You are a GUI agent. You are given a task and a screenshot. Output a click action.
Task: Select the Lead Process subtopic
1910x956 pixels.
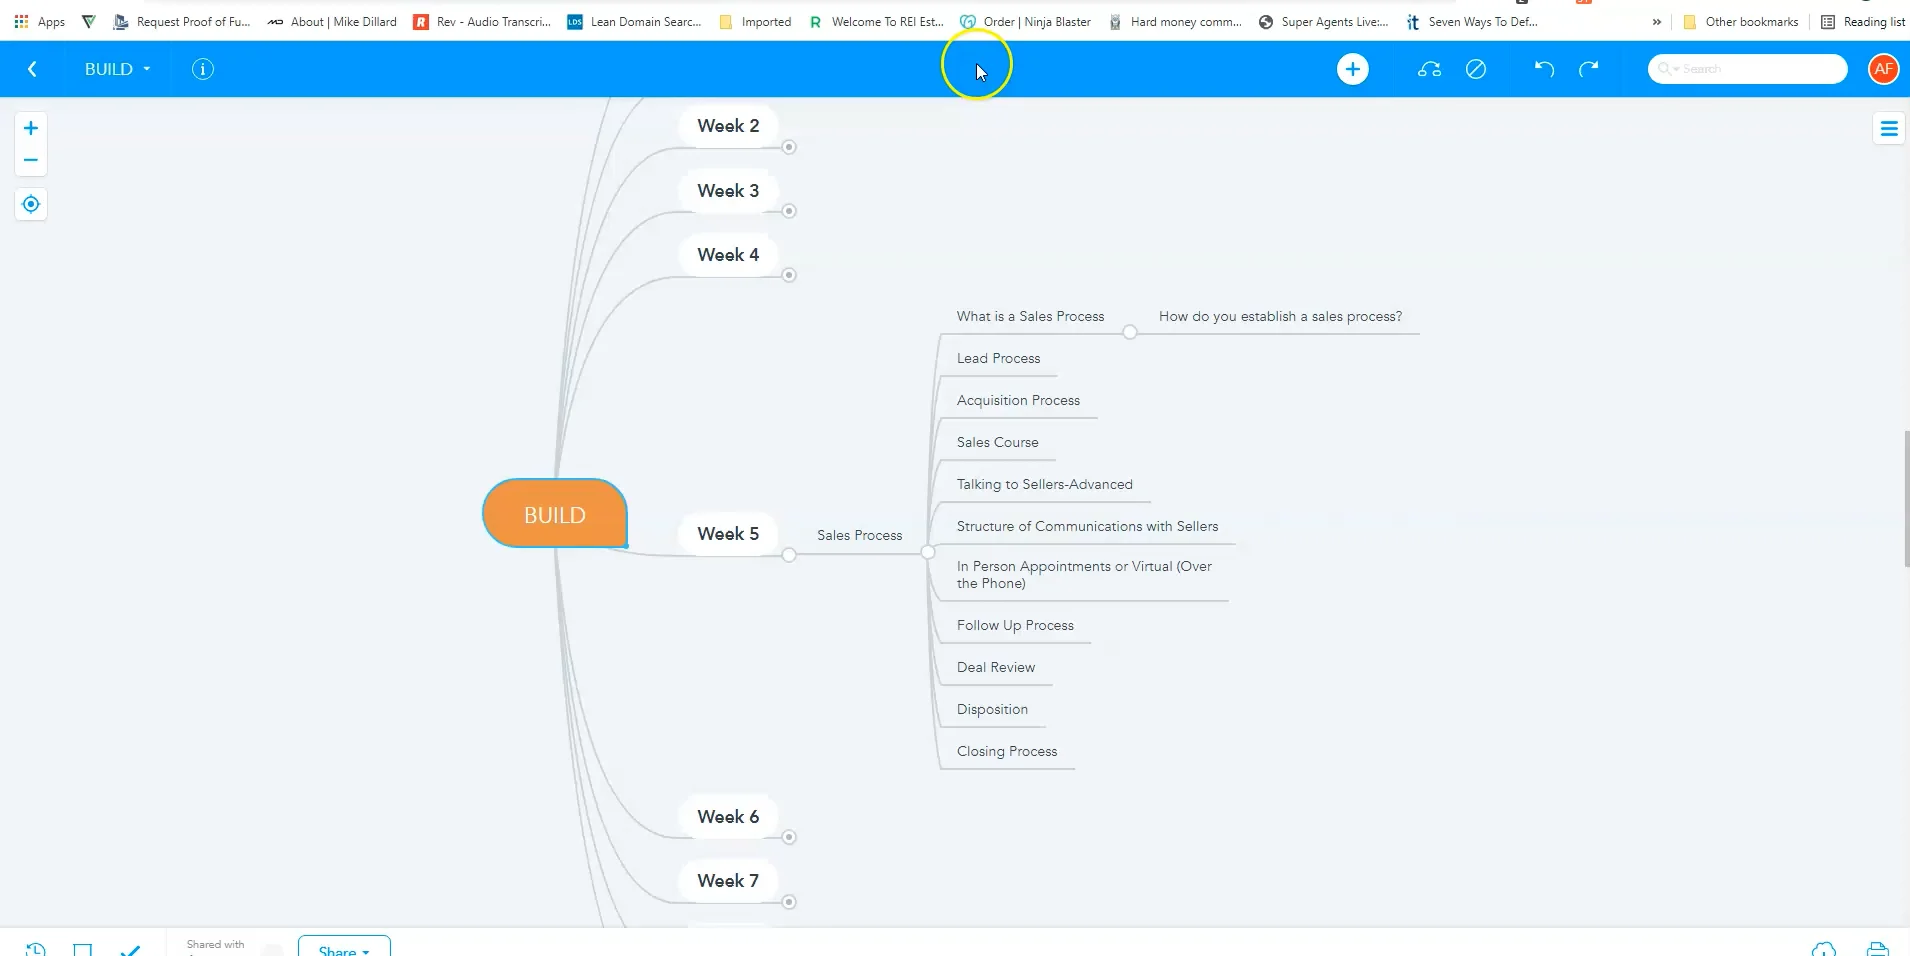click(x=998, y=358)
